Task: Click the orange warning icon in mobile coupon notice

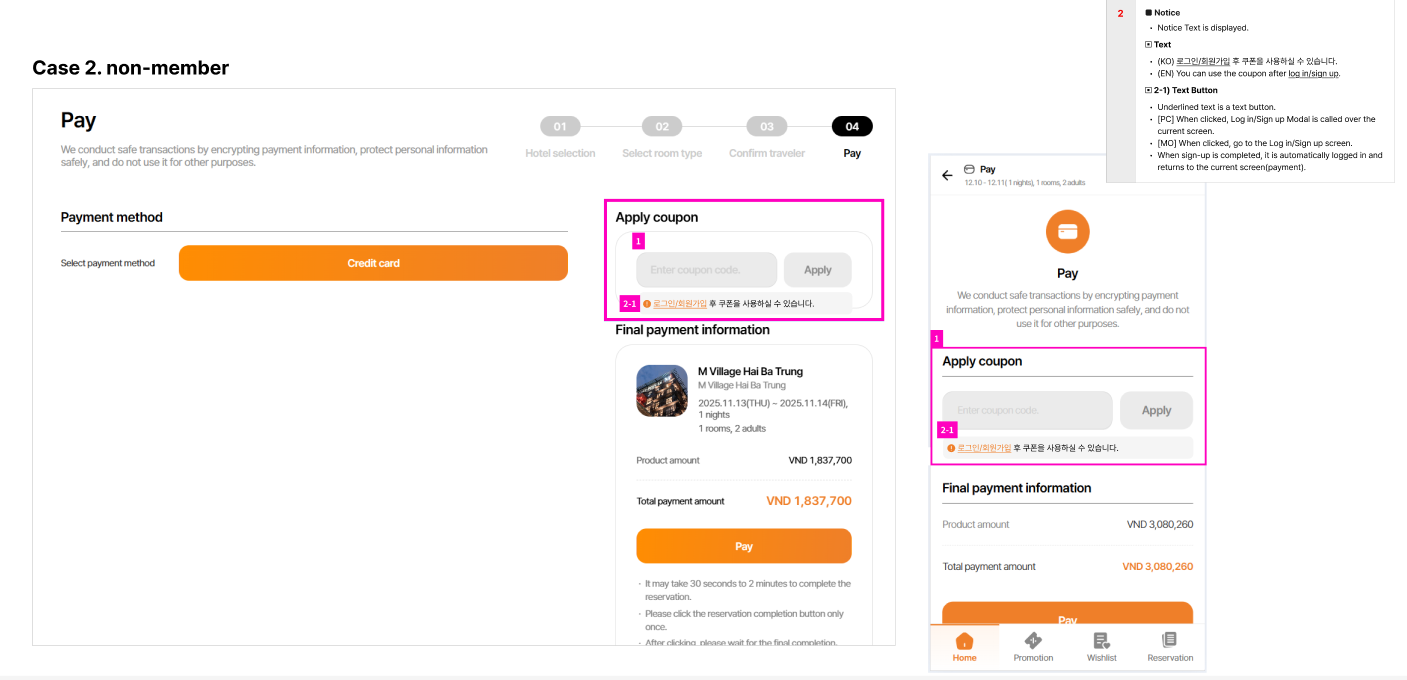Action: pyautogui.click(x=951, y=448)
